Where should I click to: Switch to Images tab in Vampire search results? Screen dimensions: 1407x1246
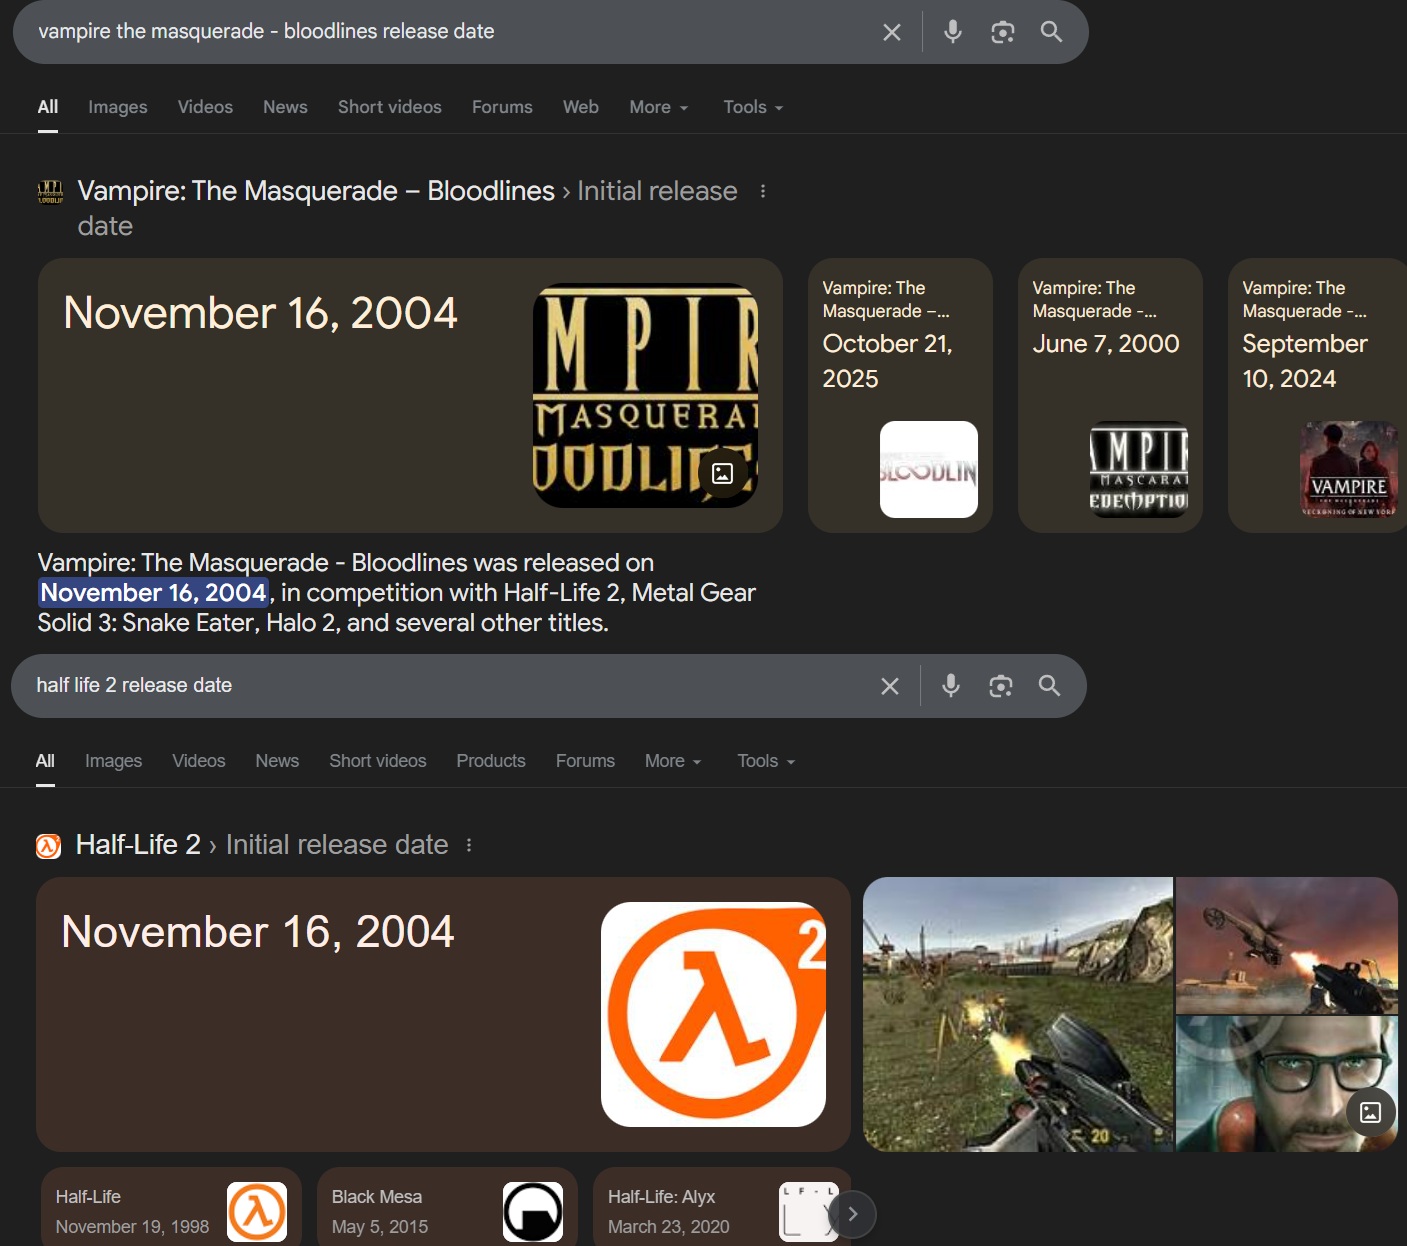coord(118,107)
